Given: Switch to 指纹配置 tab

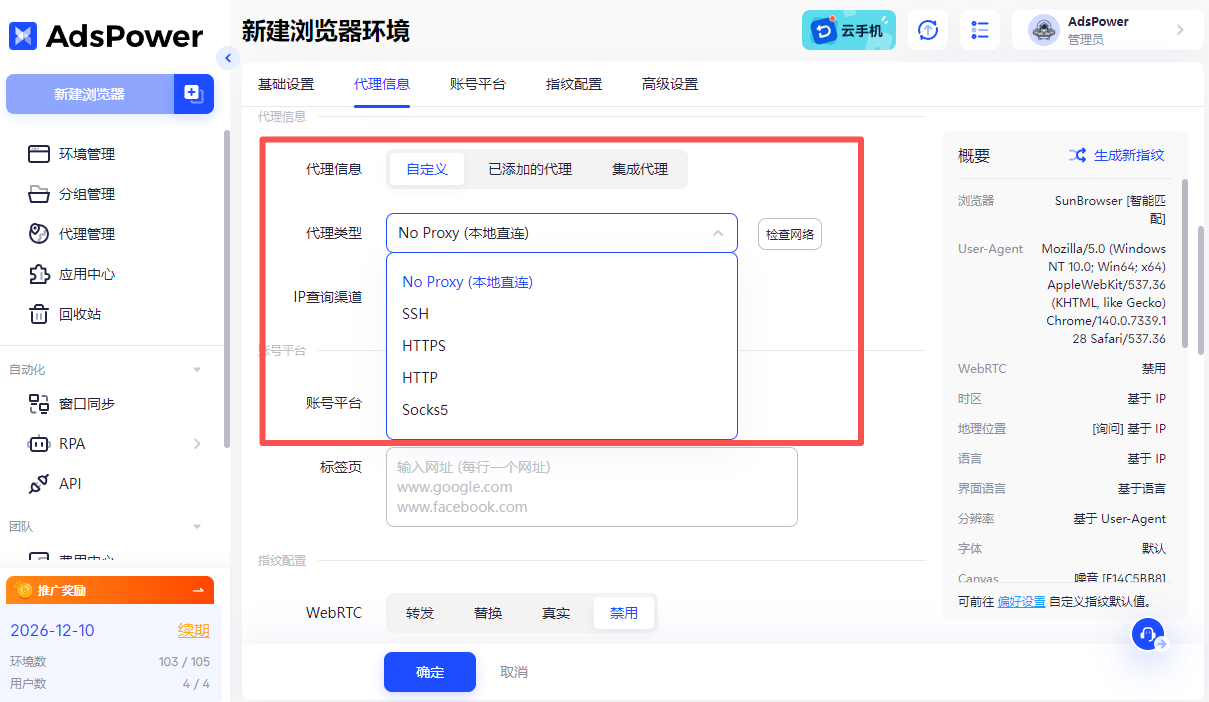Looking at the screenshot, I should 574,84.
